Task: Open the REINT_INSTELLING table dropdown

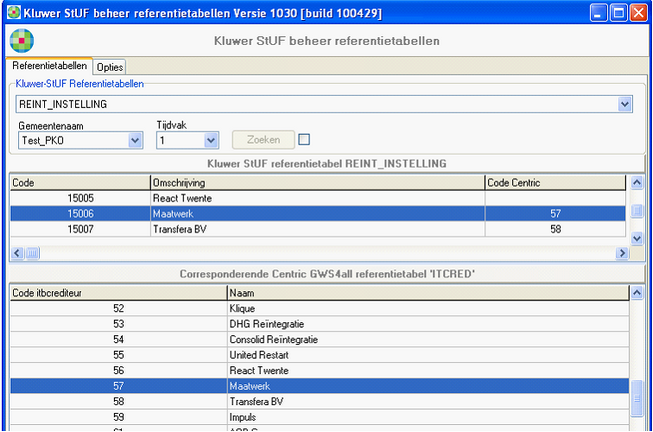Action: pos(624,104)
